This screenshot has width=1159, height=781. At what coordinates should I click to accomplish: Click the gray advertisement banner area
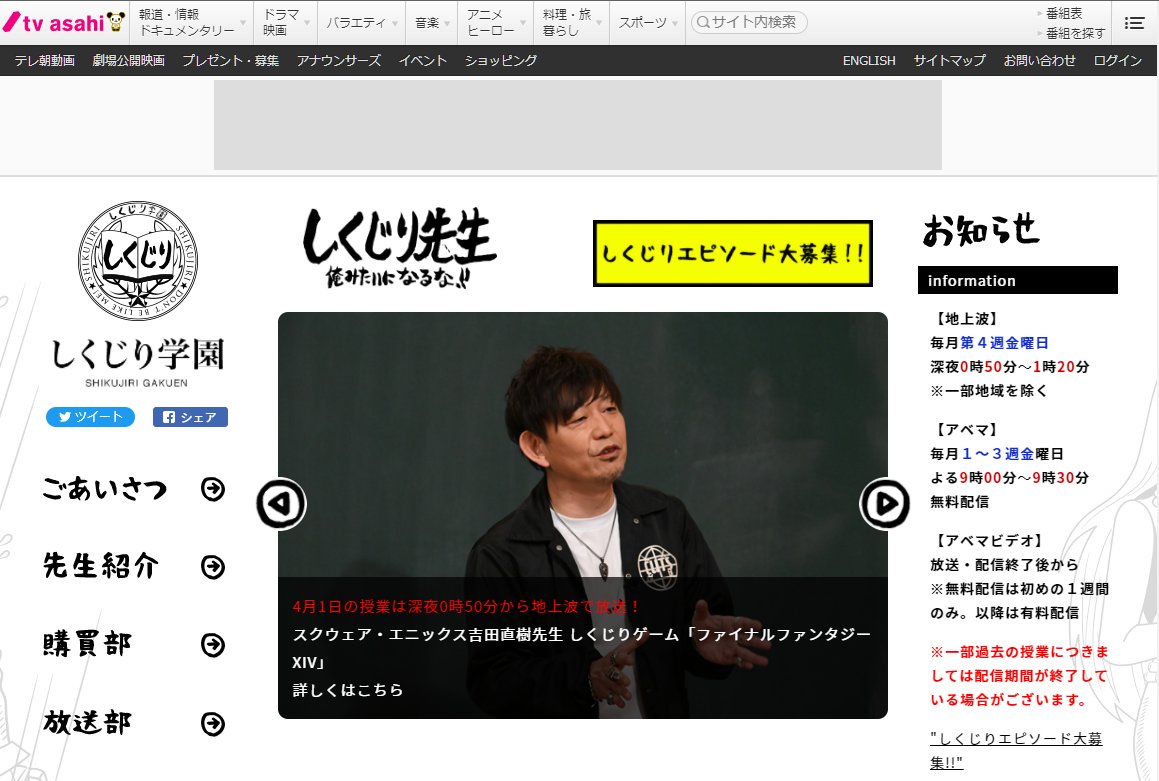pyautogui.click(x=578, y=125)
